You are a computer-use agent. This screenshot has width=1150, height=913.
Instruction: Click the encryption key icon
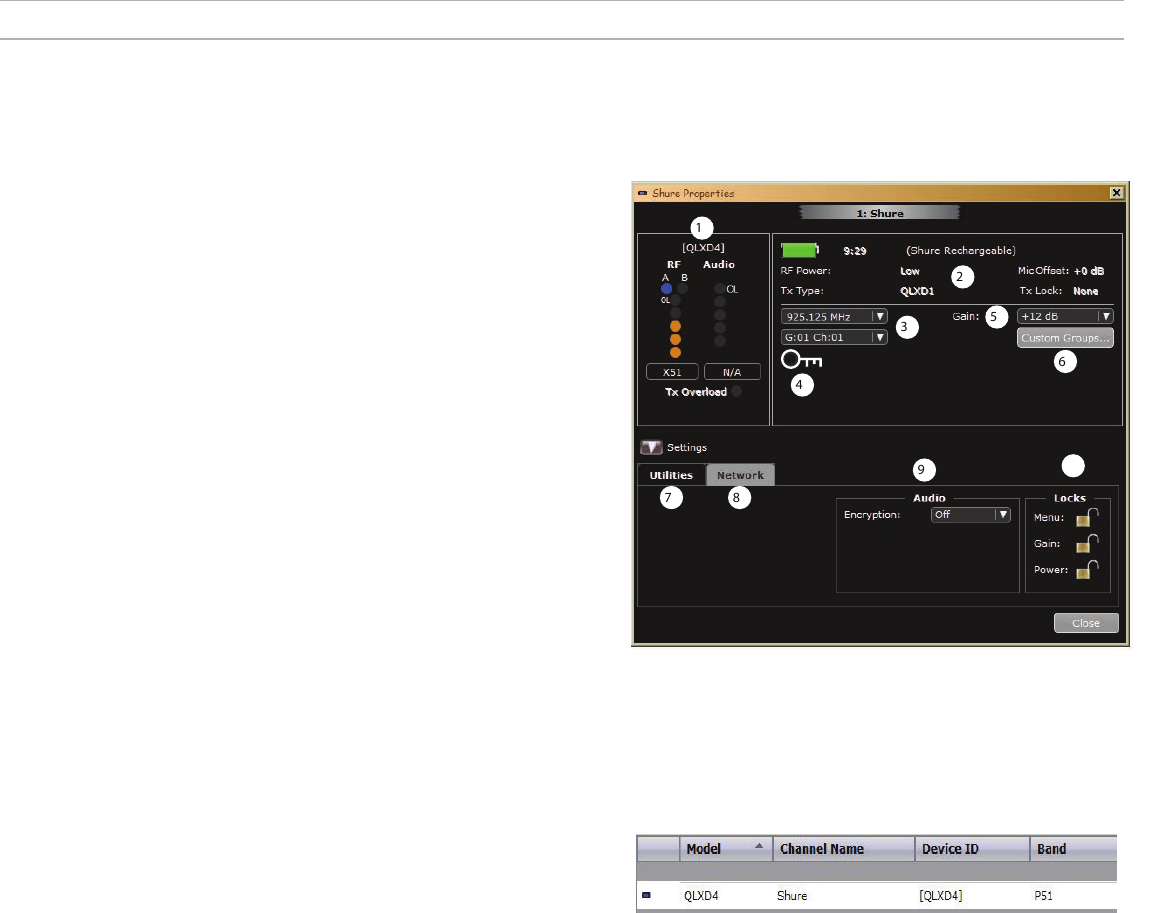[802, 359]
